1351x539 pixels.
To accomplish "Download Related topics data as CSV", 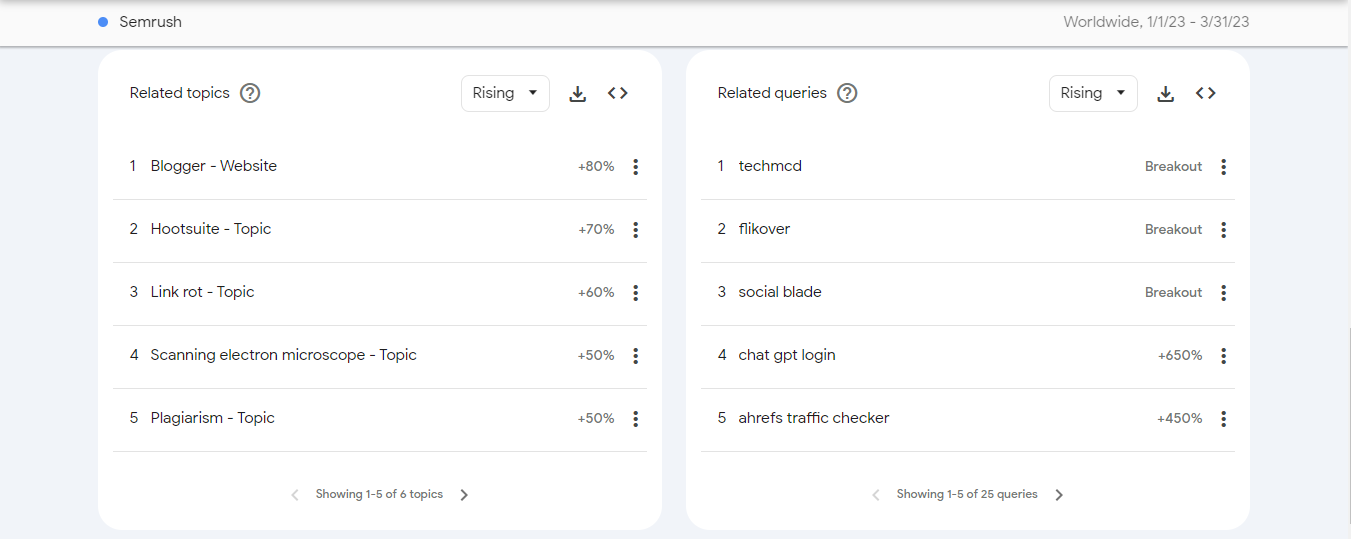I will pos(577,93).
